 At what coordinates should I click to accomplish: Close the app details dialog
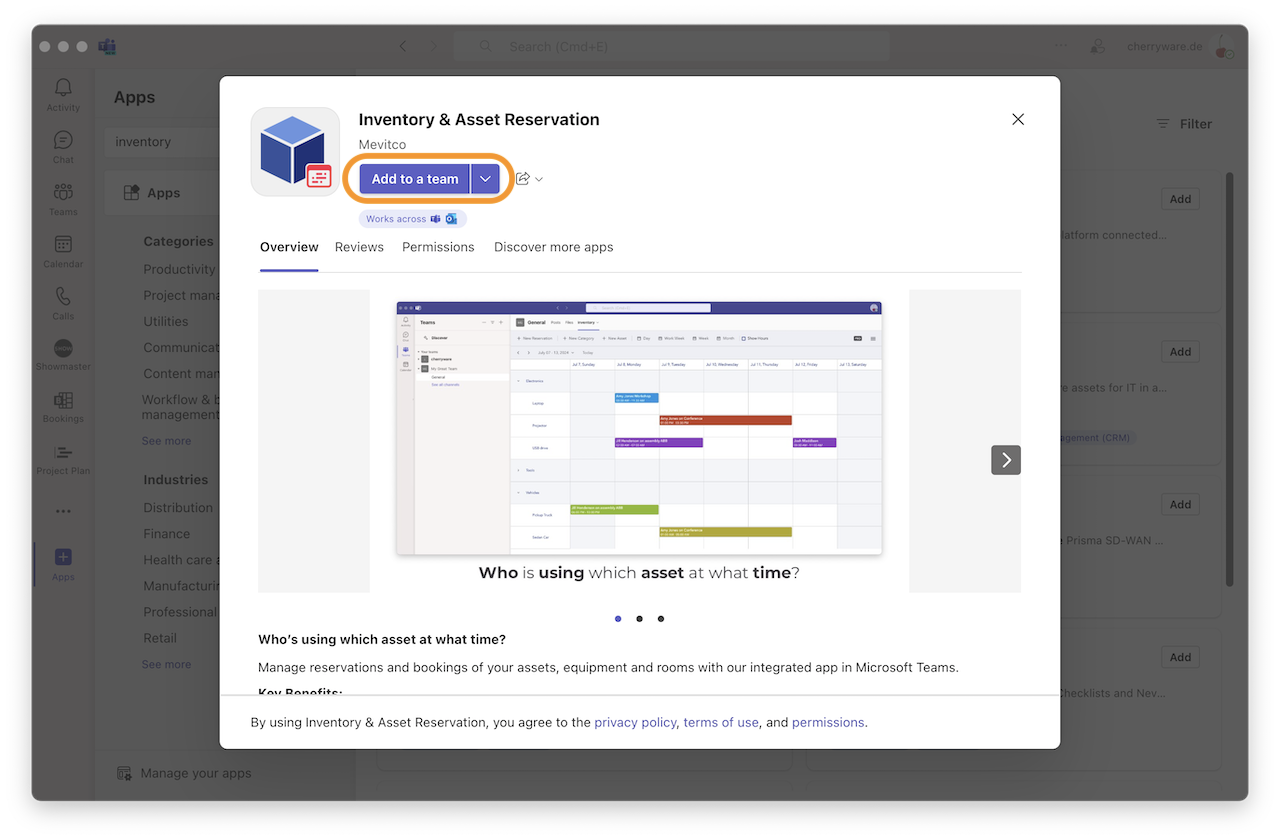pos(1018,119)
